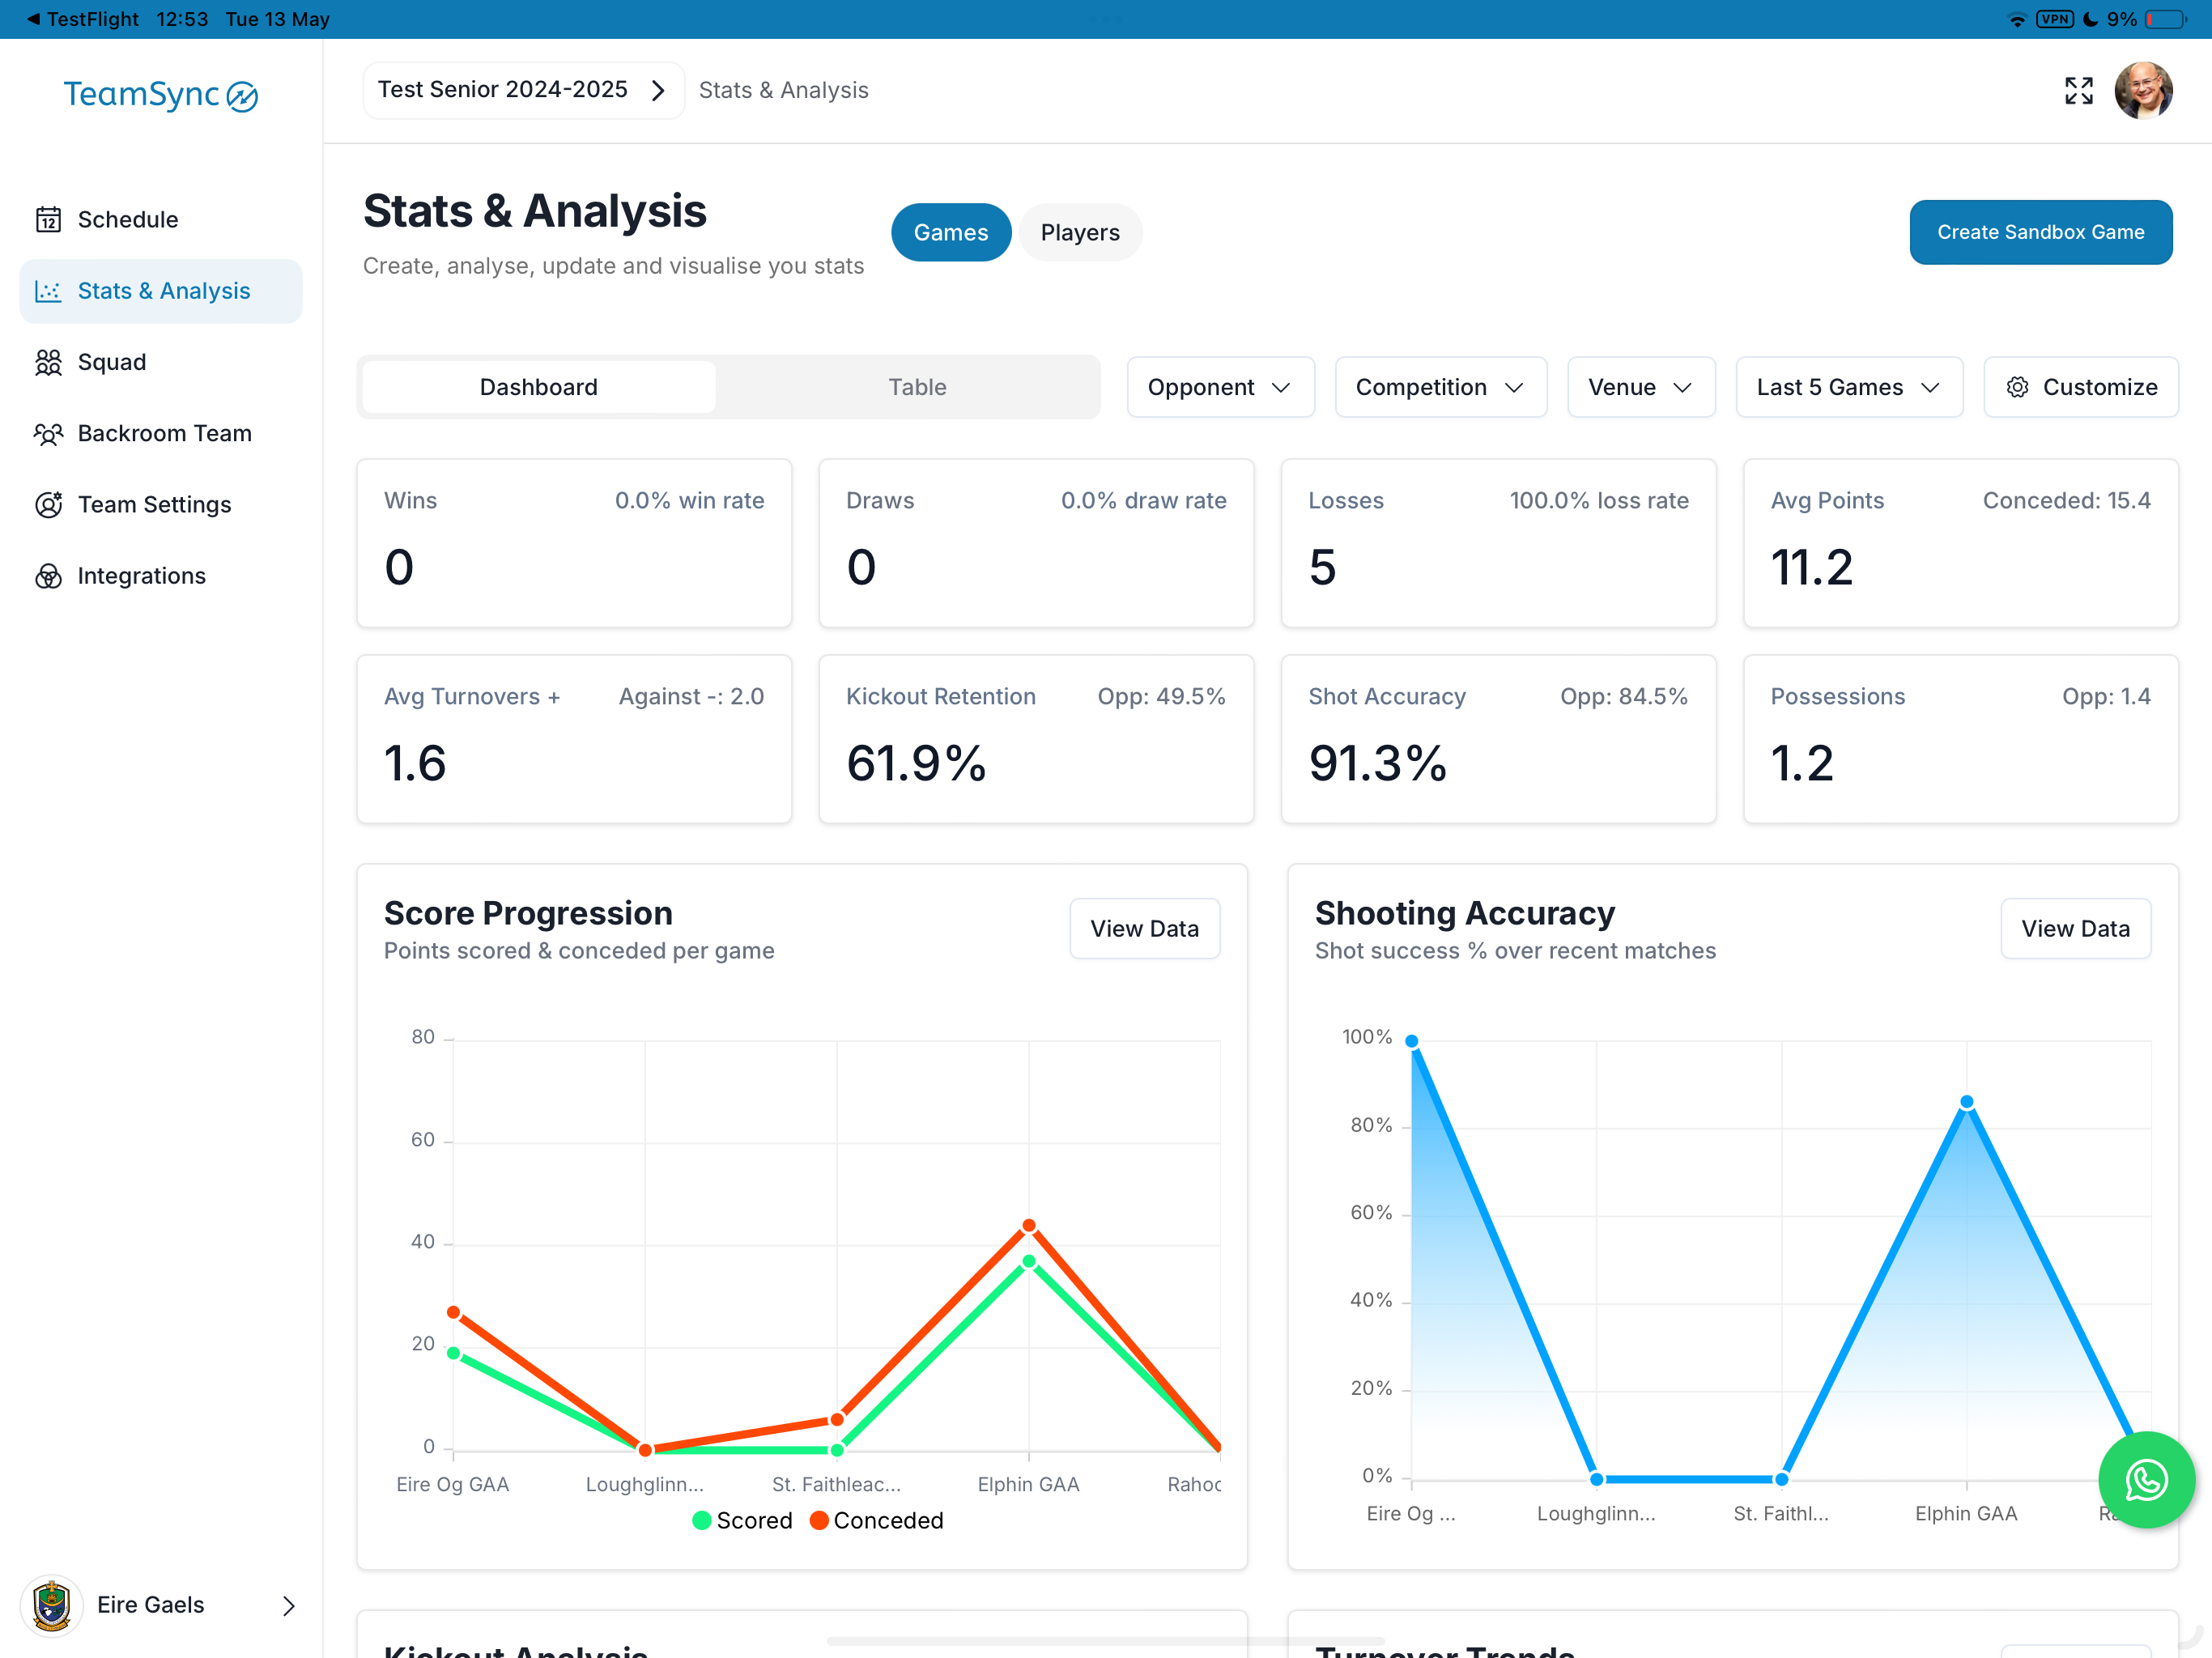Image resolution: width=2212 pixels, height=1658 pixels.
Task: Click the Create Sandbox Game button
Action: tap(2040, 232)
